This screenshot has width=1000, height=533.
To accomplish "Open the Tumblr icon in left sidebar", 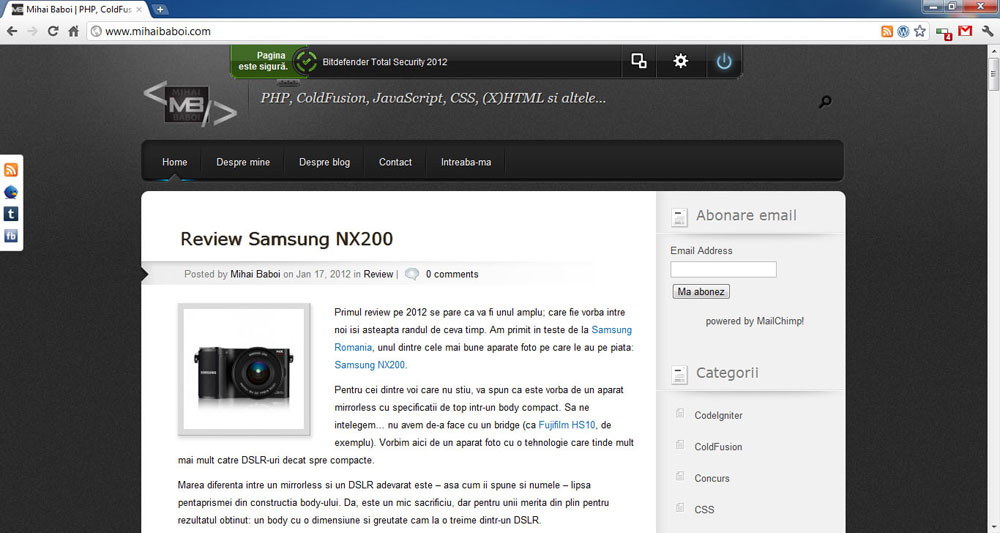I will [x=11, y=214].
